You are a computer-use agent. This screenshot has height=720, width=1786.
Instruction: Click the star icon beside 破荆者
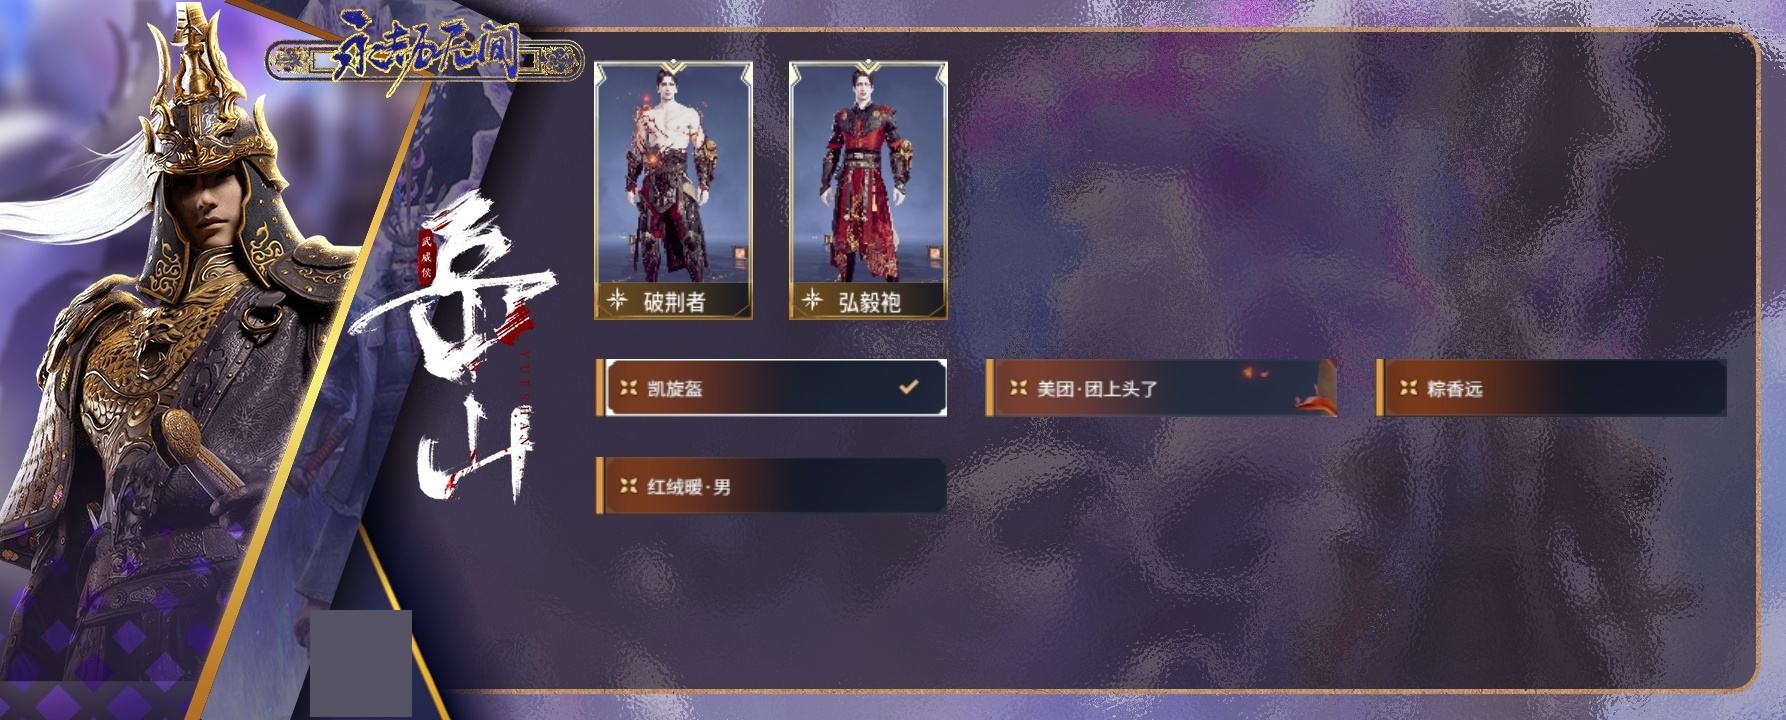coord(617,300)
